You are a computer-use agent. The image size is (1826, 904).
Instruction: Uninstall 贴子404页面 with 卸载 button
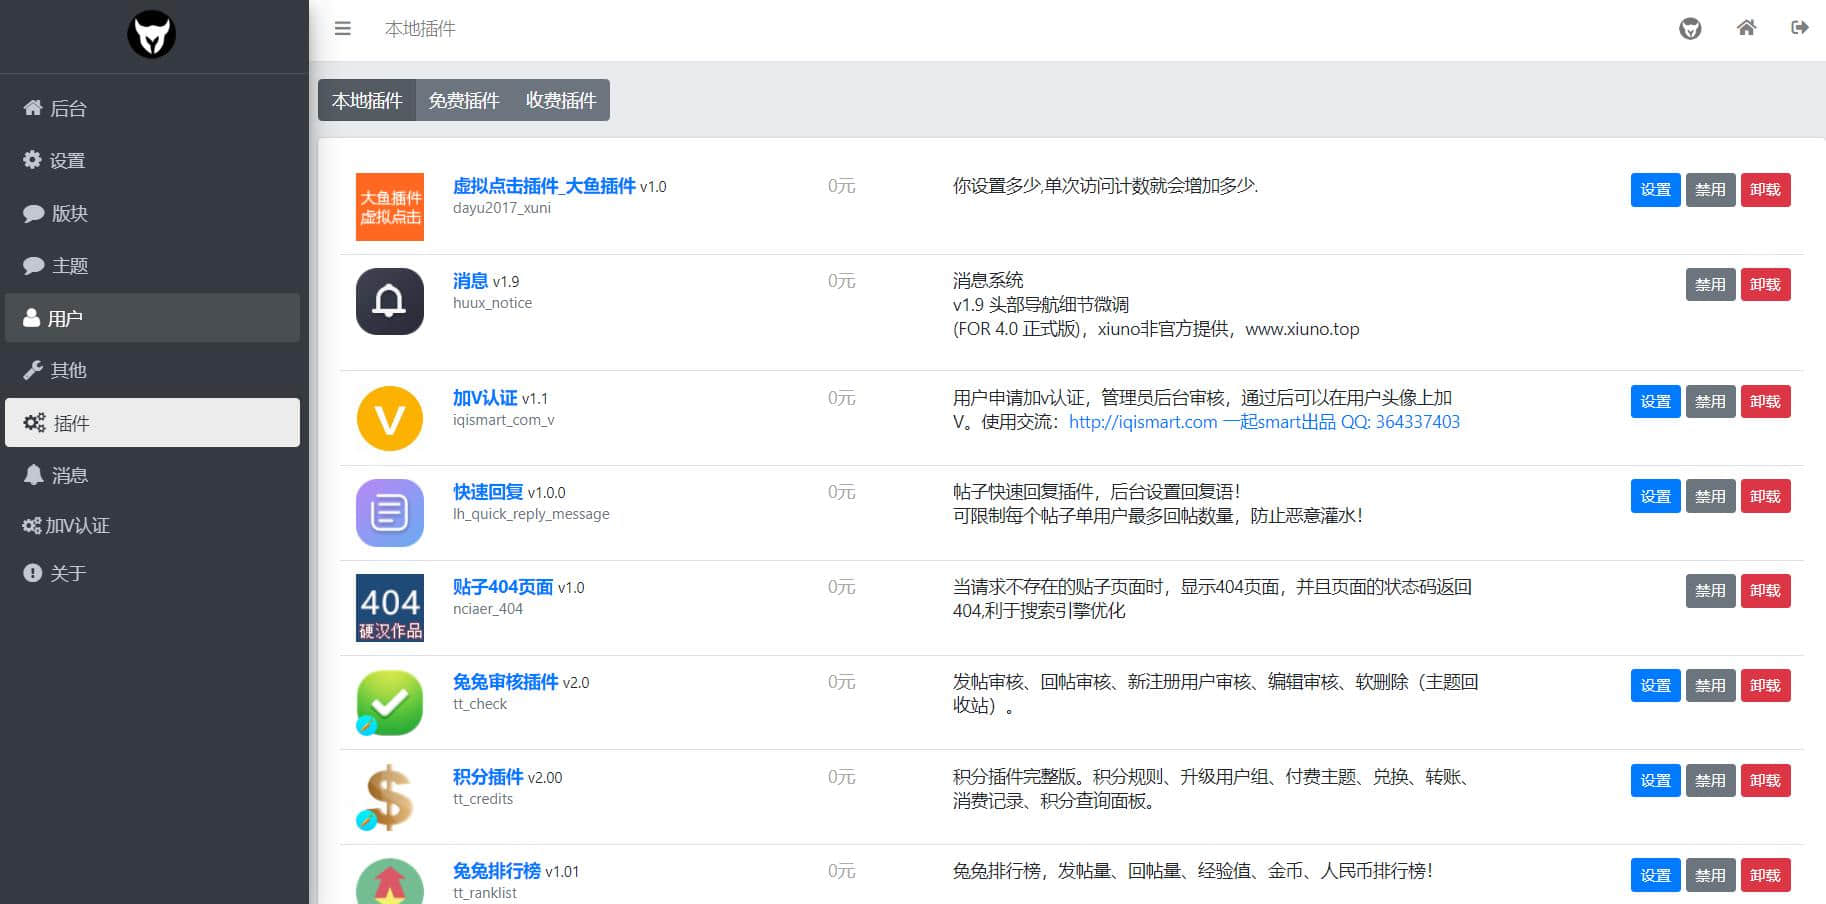coord(1765,591)
